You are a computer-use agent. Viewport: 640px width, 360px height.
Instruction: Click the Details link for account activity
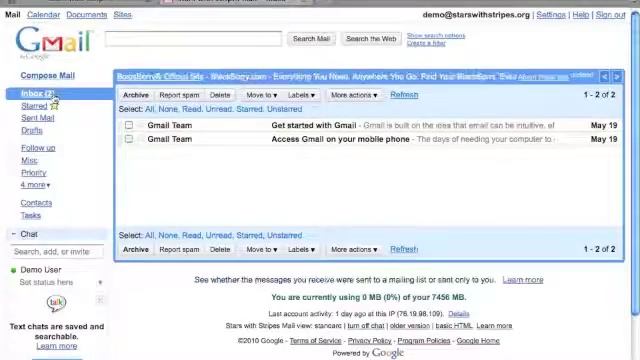tap(459, 314)
